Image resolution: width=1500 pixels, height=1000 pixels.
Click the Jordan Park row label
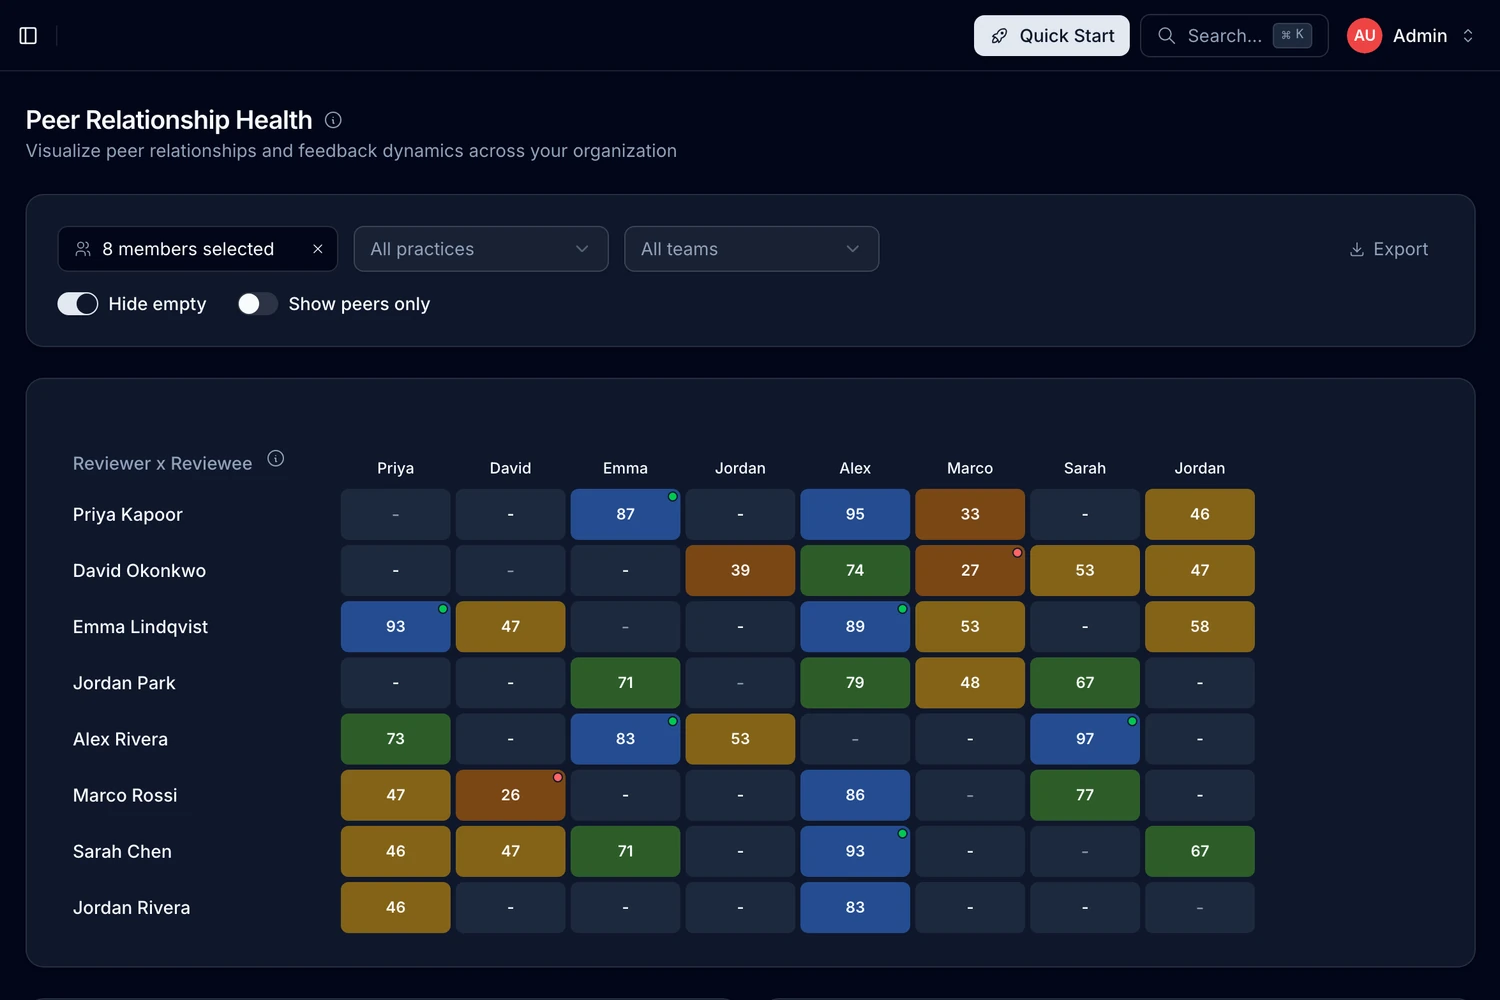124,683
